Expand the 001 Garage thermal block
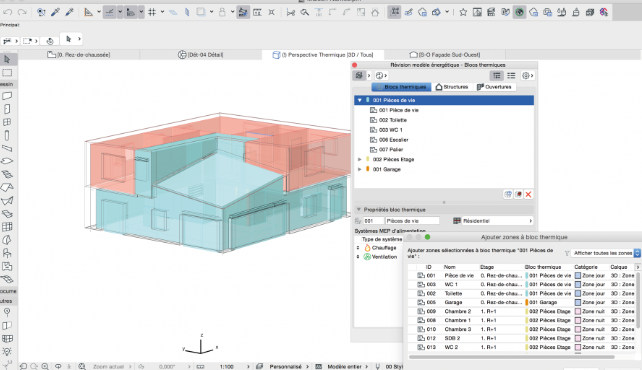Viewport: 642px width, 370px height. coord(359,169)
